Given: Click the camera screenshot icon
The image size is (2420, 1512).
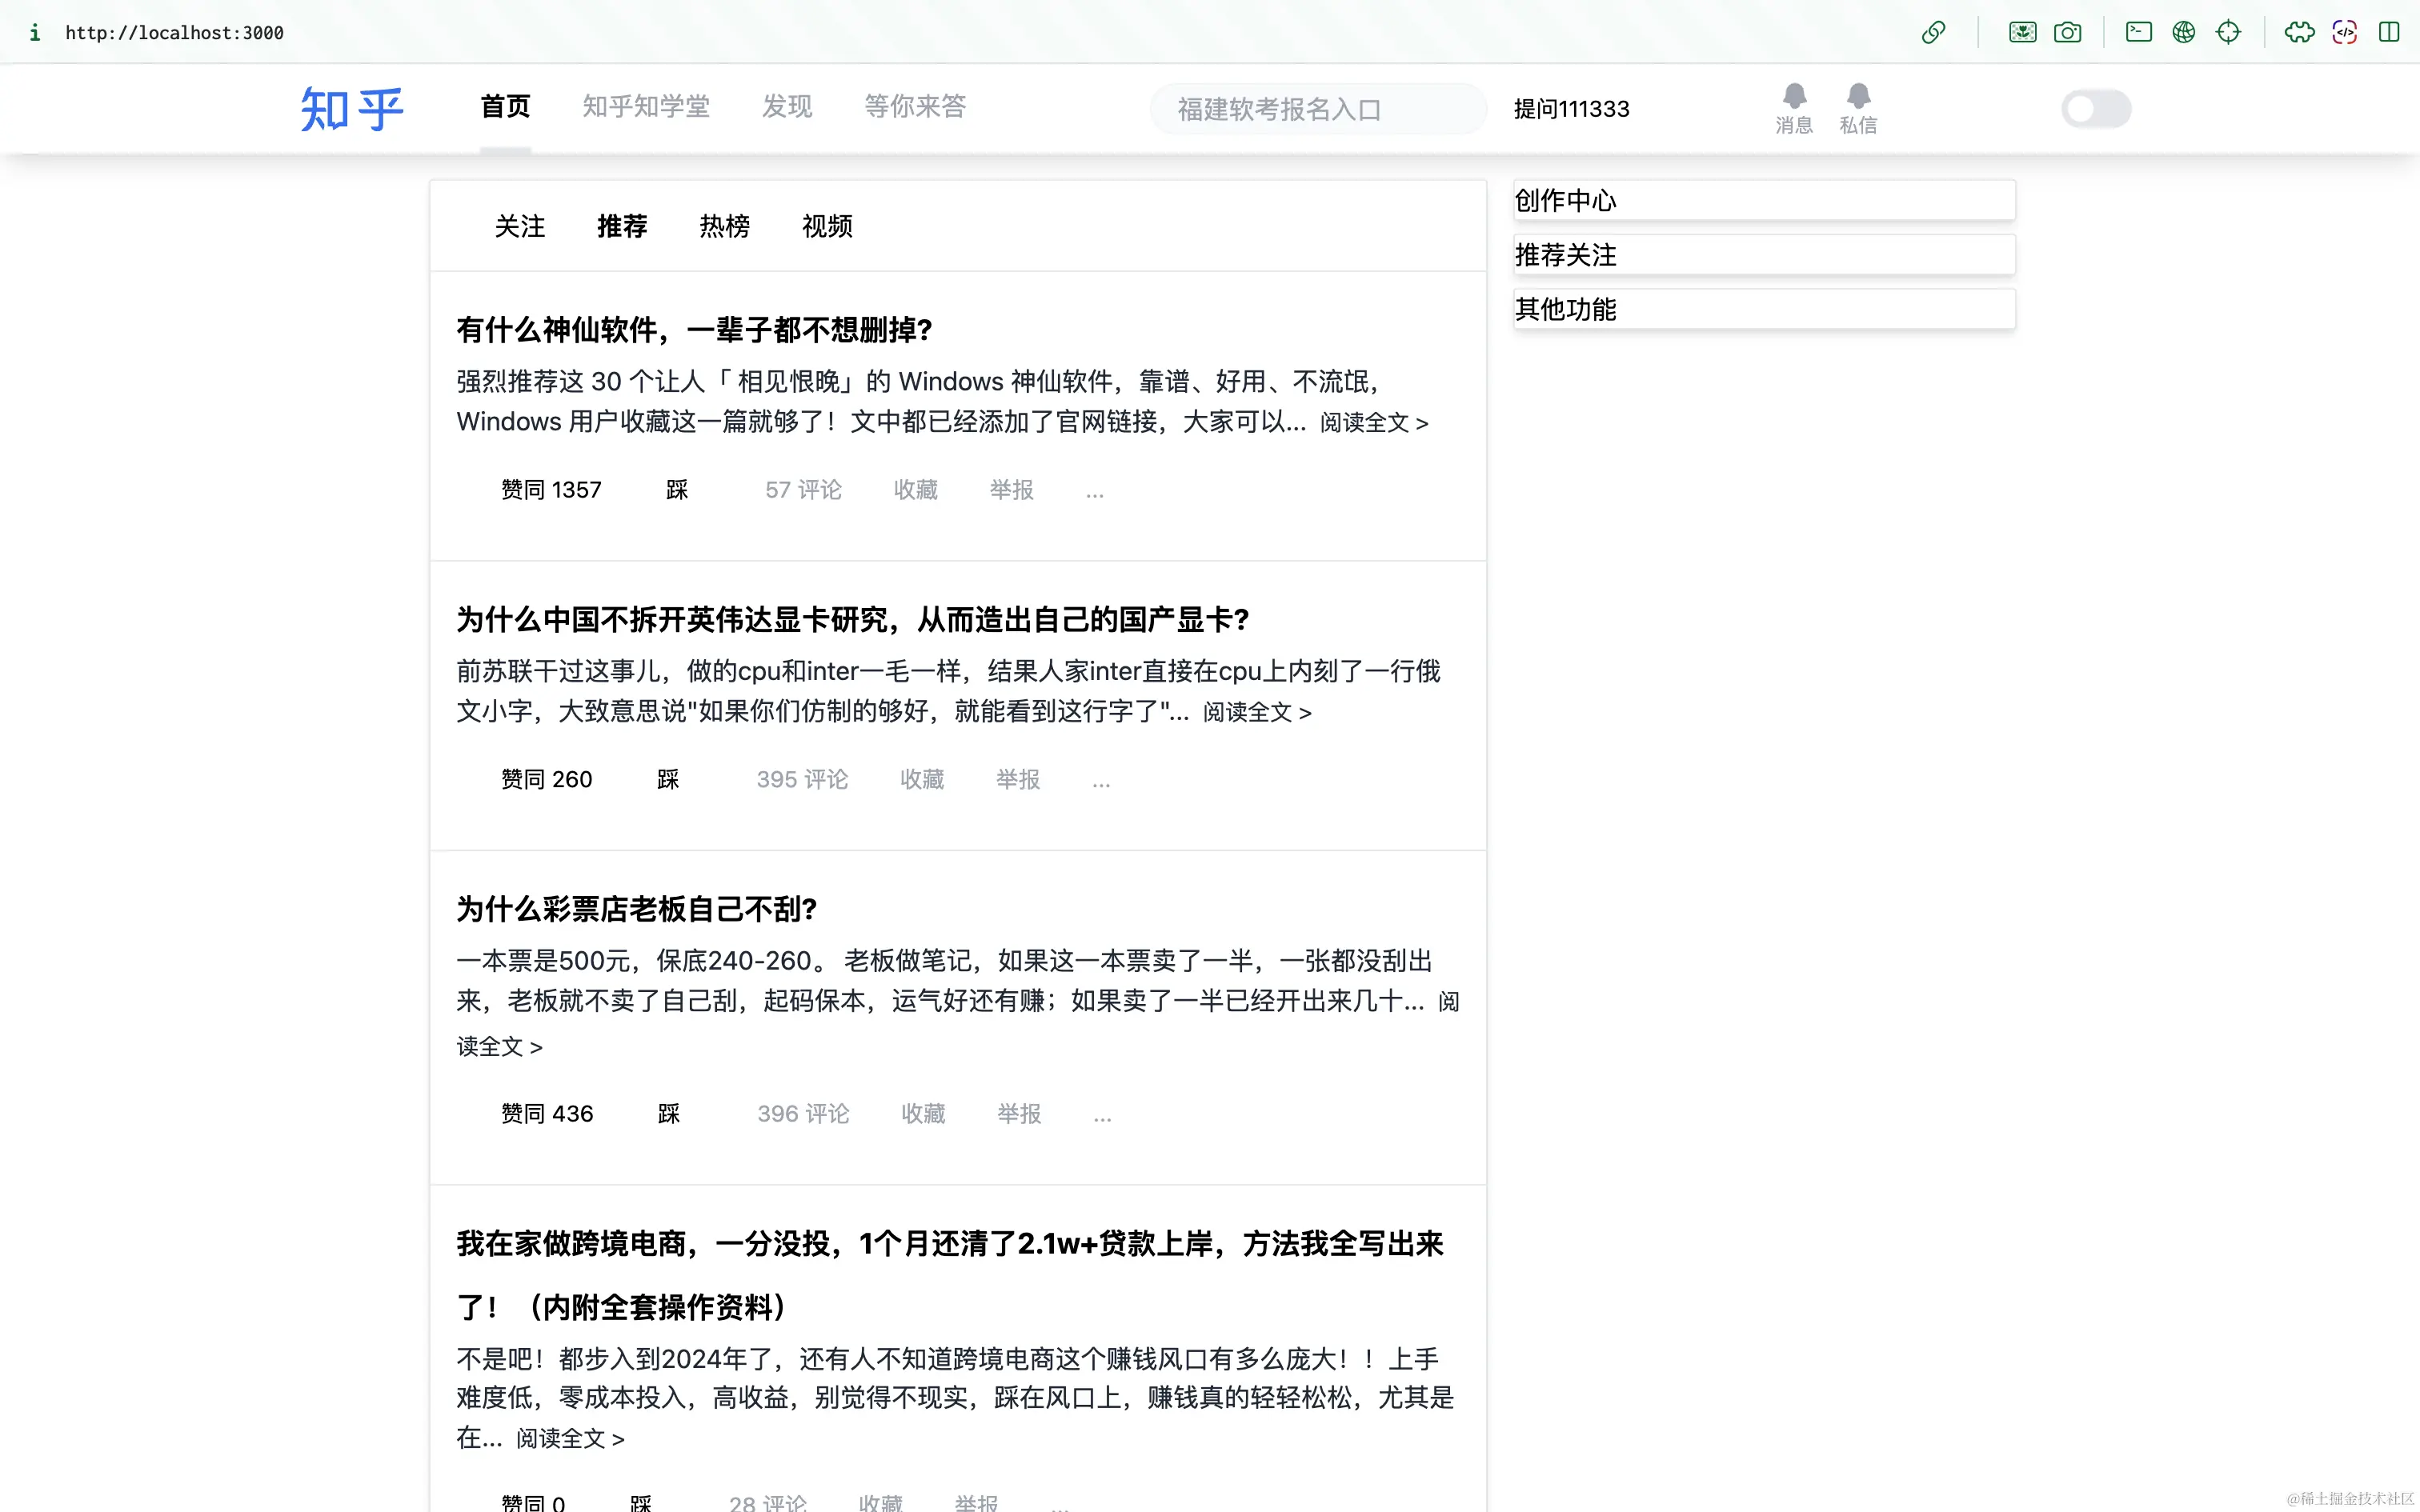Looking at the screenshot, I should tap(2067, 32).
